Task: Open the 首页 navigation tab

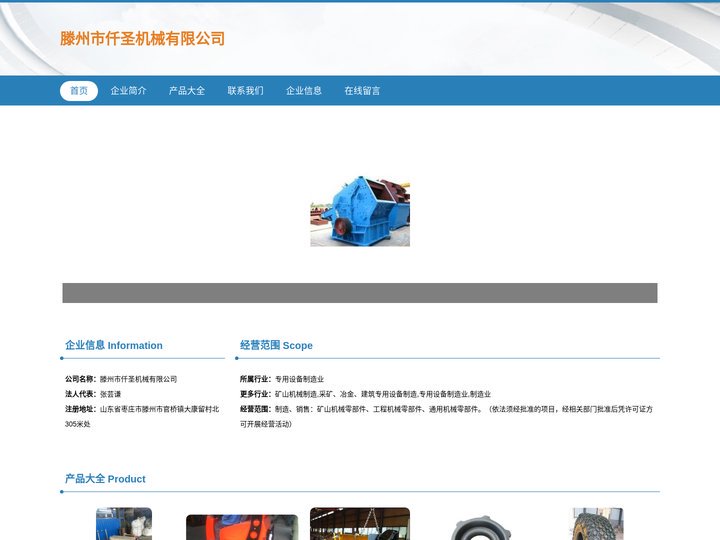Action: click(x=79, y=91)
